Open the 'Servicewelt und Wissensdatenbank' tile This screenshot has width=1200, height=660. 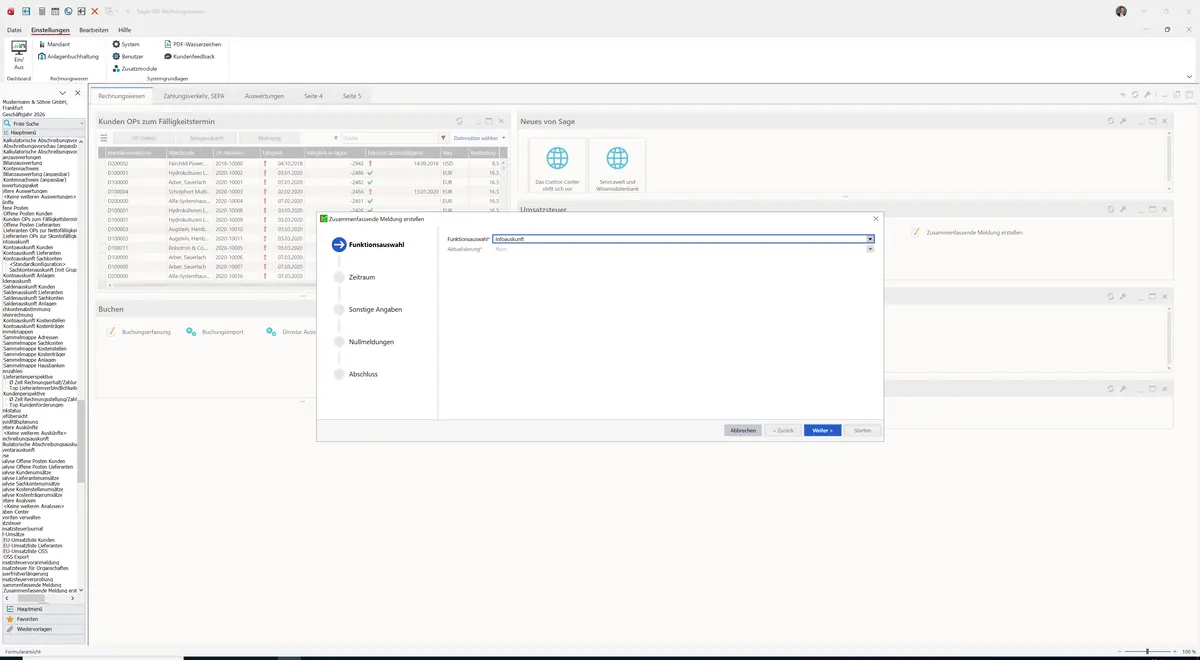point(618,165)
